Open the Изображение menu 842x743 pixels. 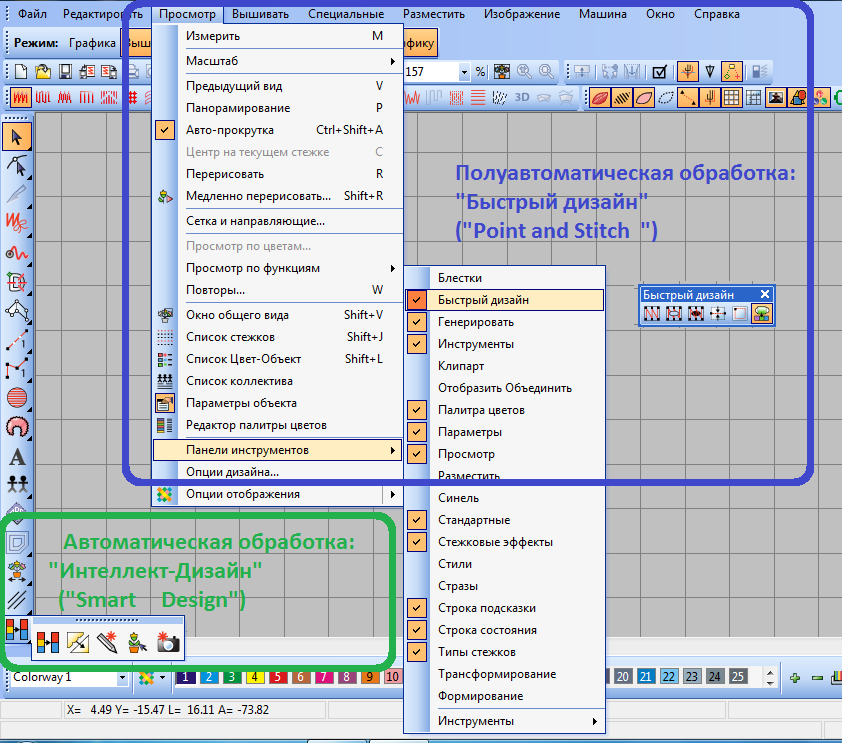click(x=522, y=14)
